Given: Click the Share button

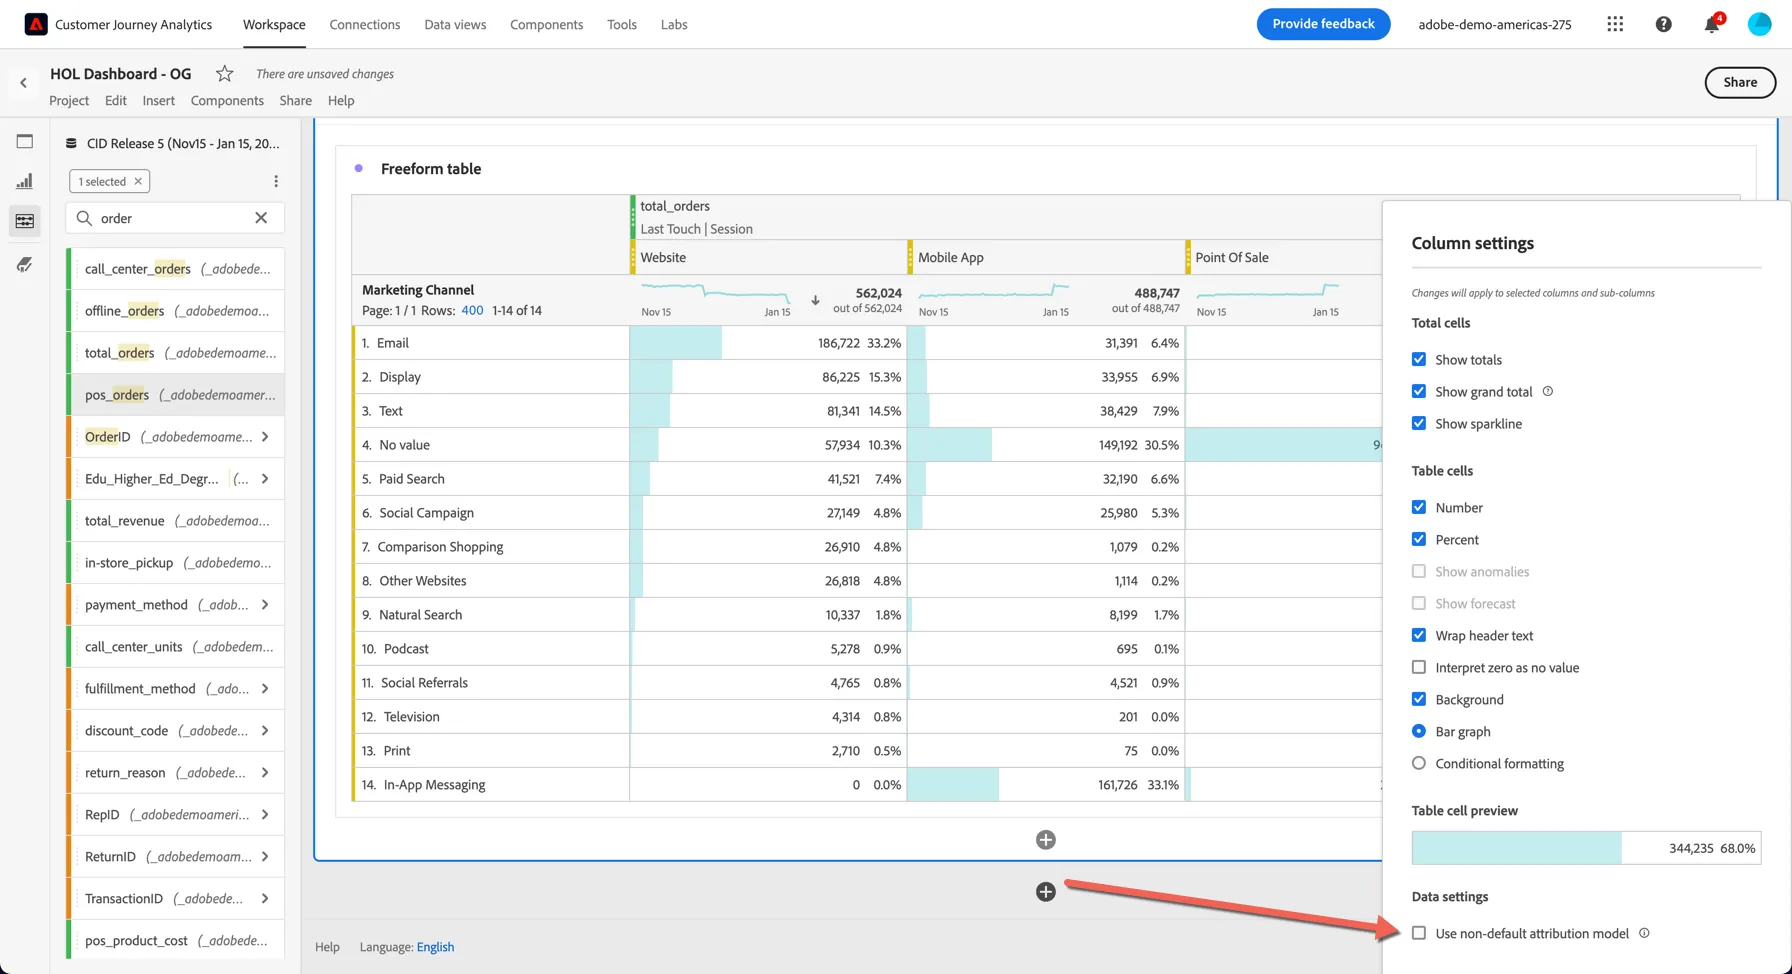Looking at the screenshot, I should pyautogui.click(x=1740, y=82).
